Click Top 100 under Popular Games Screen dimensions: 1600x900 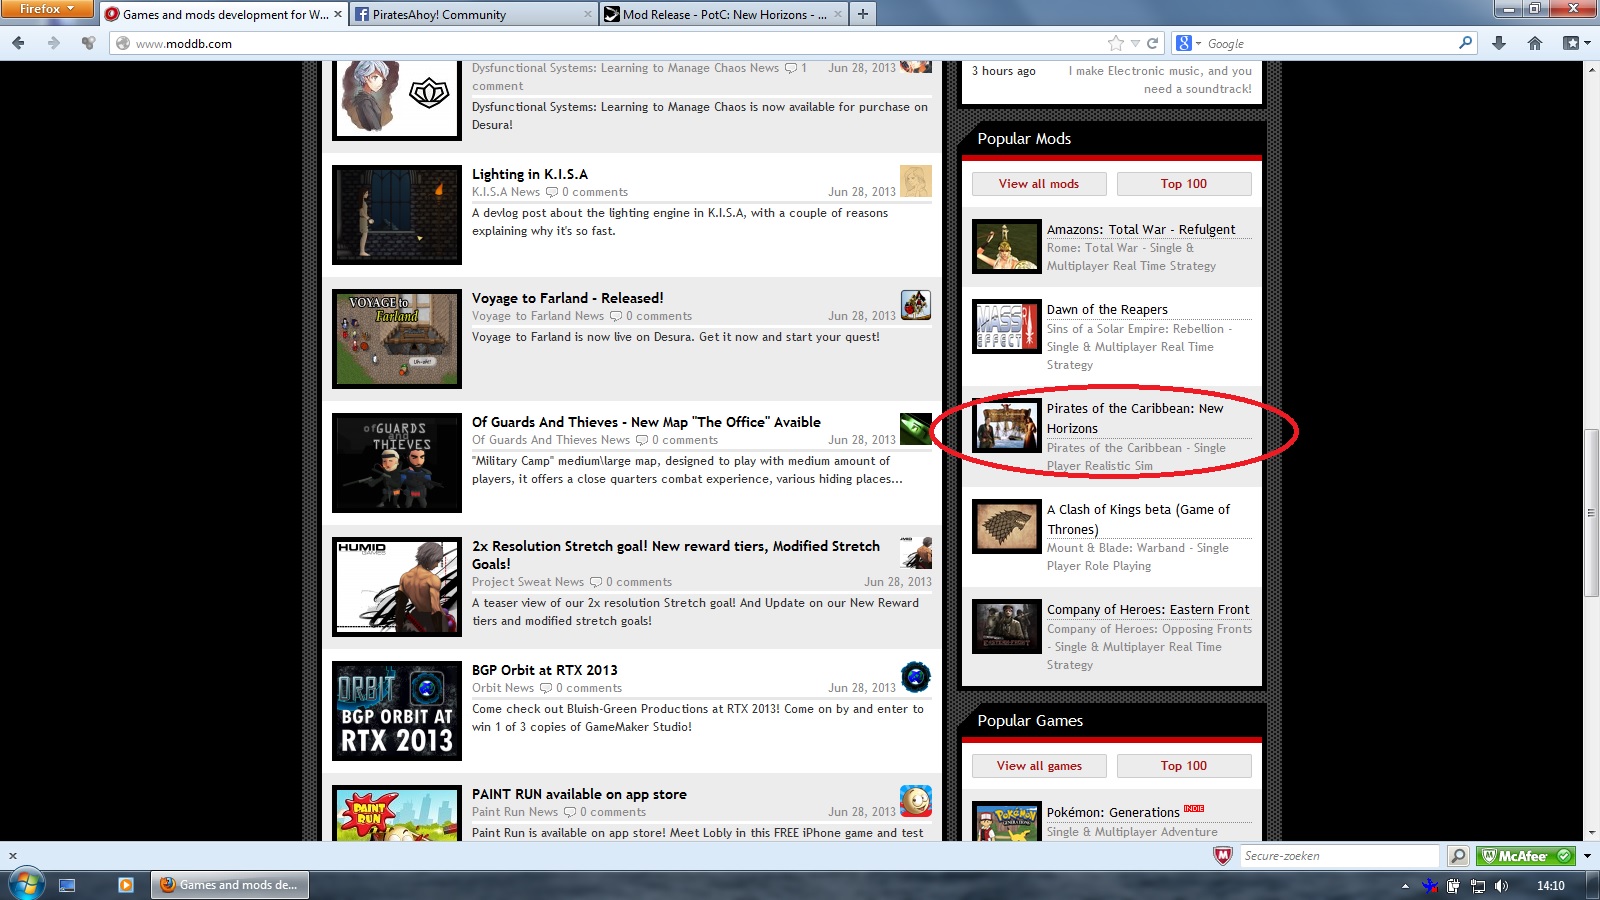tap(1184, 766)
